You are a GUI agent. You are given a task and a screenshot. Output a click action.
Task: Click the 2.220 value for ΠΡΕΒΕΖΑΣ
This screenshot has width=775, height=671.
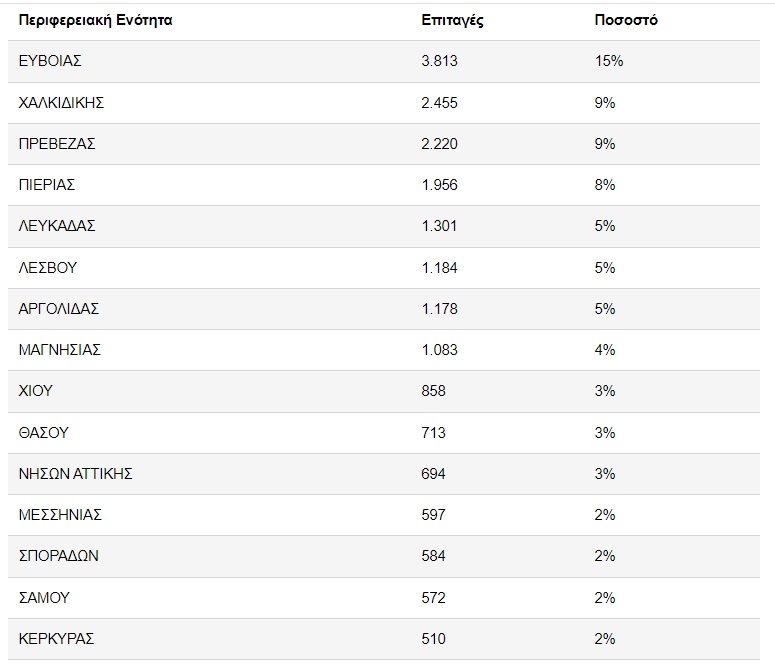pos(440,143)
